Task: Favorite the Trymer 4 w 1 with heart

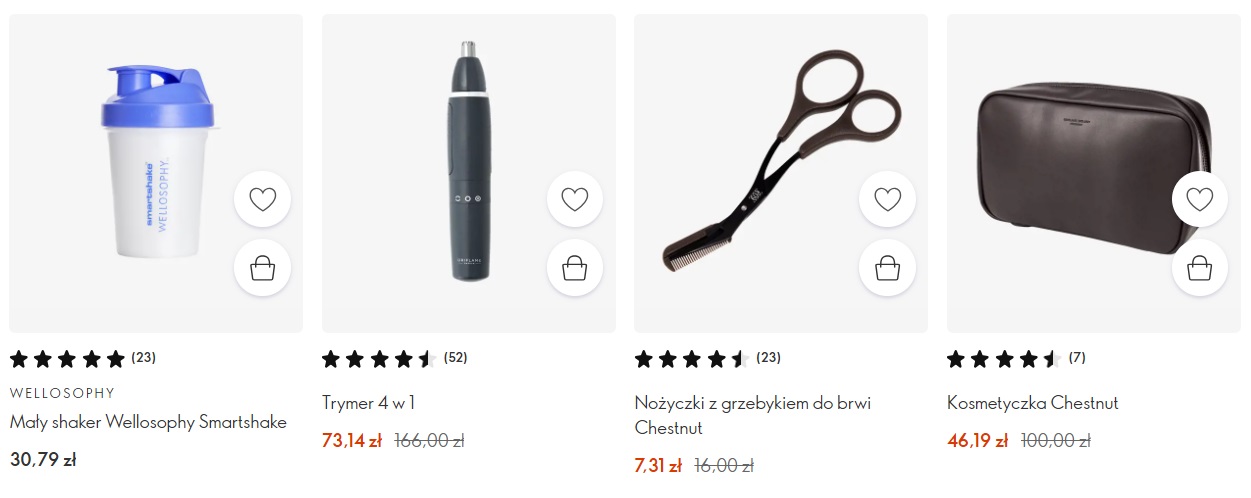Action: tap(575, 200)
